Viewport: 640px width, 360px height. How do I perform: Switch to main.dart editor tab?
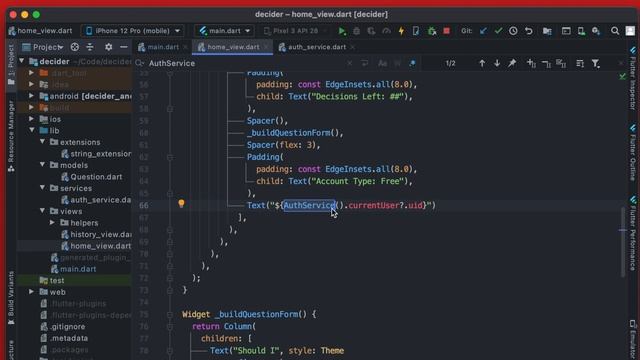[162, 47]
